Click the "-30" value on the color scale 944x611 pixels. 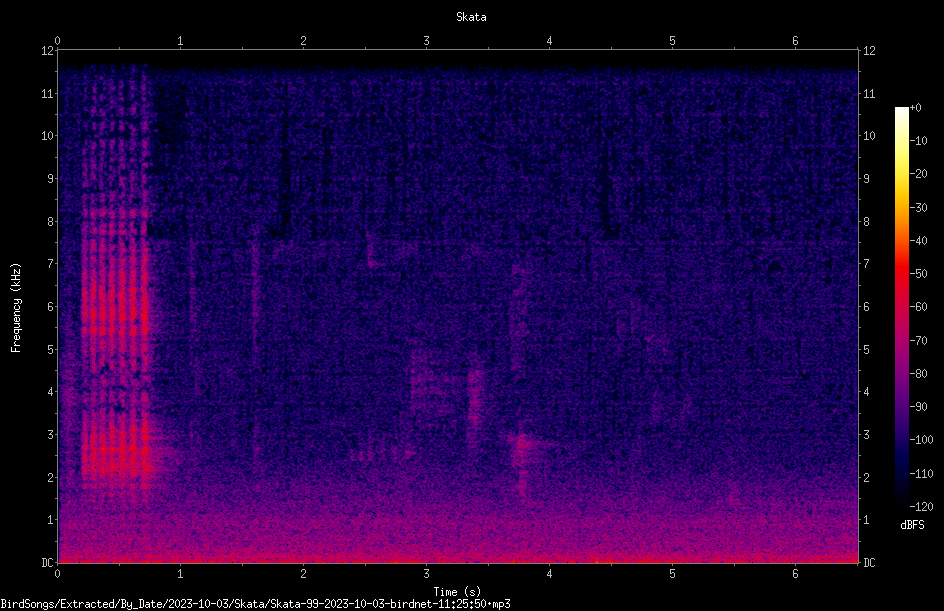[x=919, y=208]
